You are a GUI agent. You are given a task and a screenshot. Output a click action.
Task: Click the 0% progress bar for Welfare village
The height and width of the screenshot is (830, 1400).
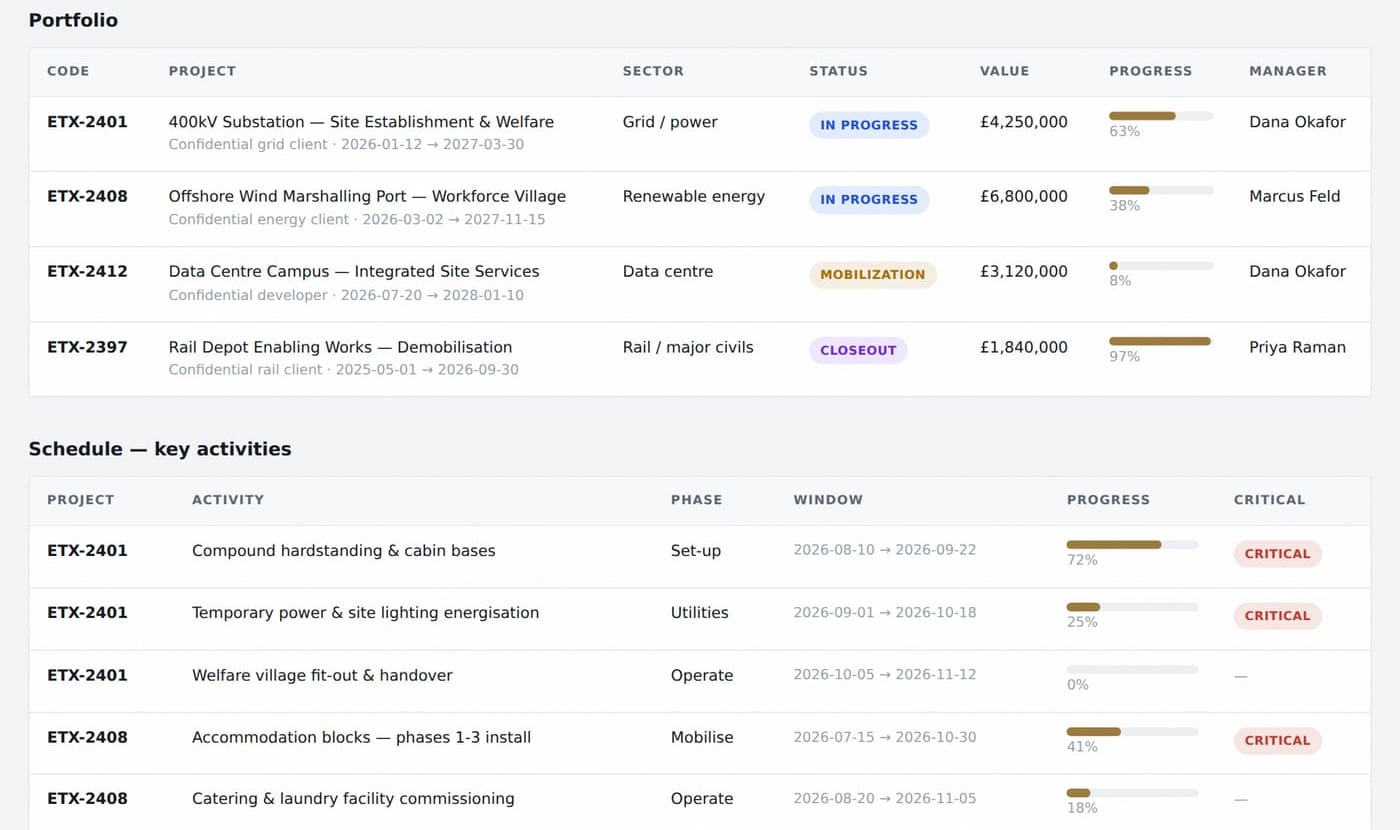1132,669
